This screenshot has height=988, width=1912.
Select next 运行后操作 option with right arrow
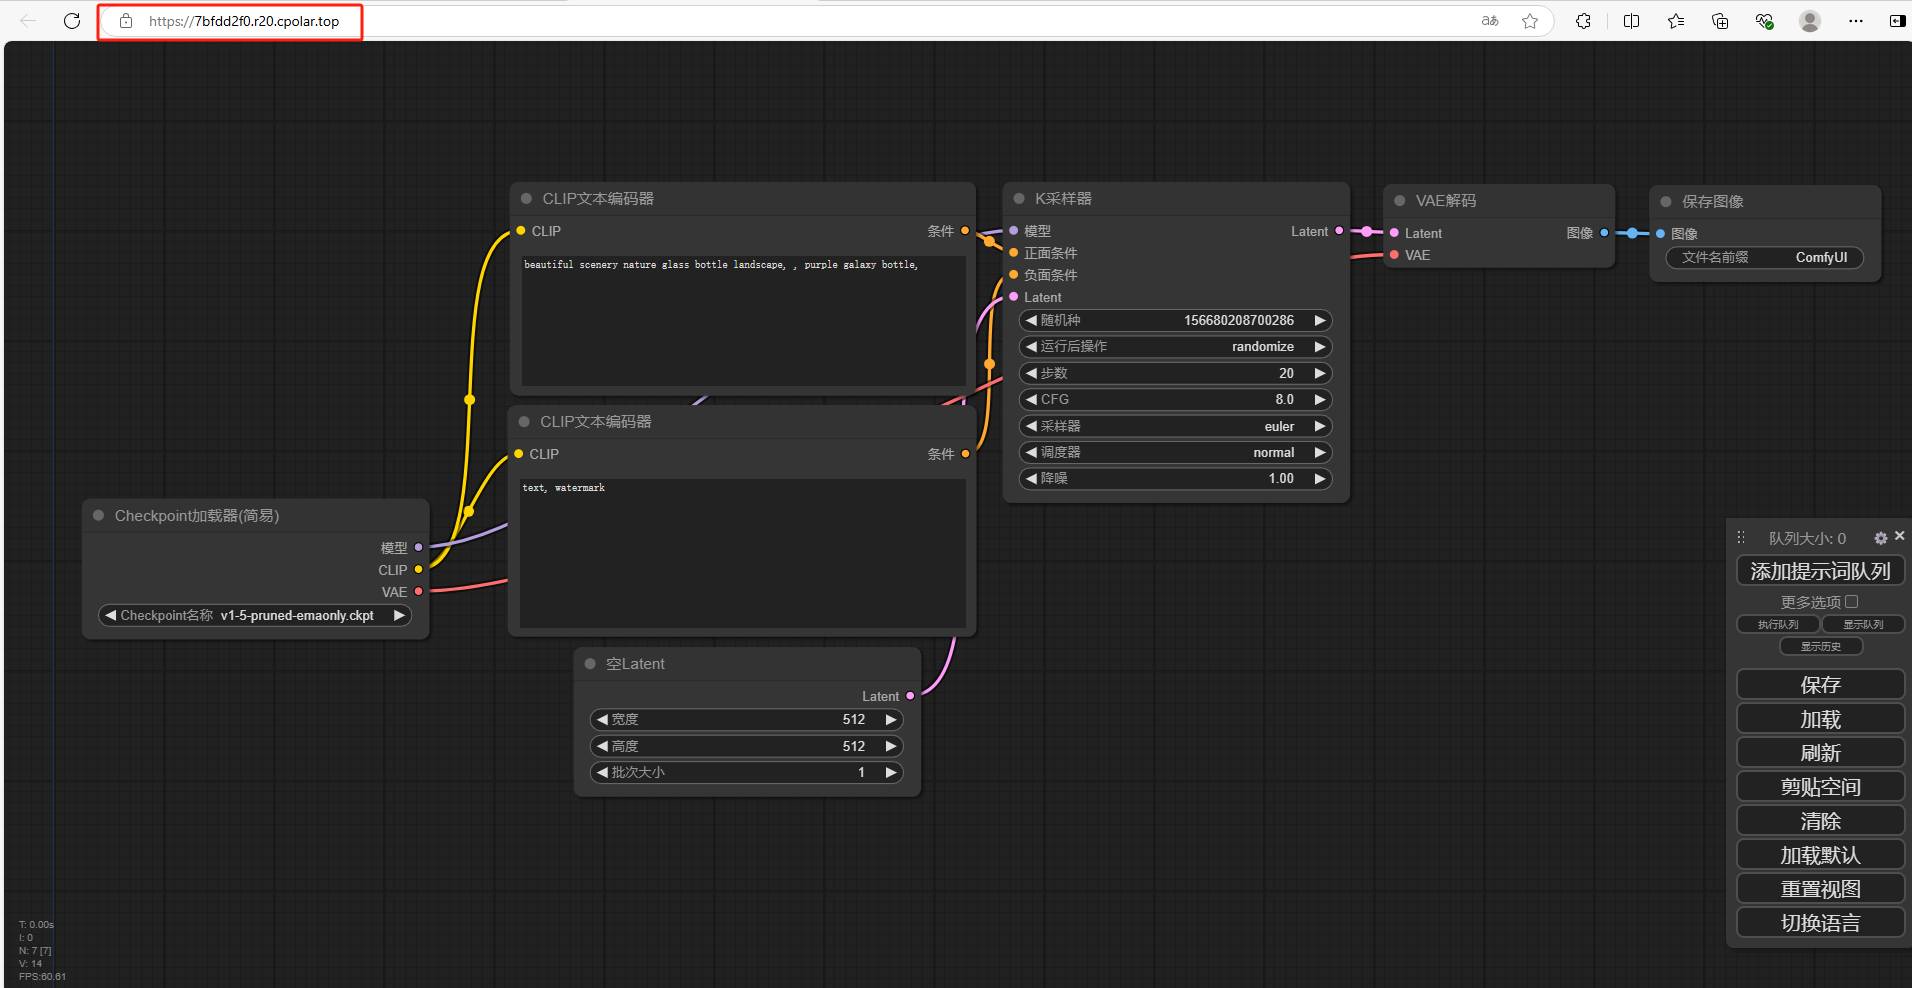pos(1320,347)
